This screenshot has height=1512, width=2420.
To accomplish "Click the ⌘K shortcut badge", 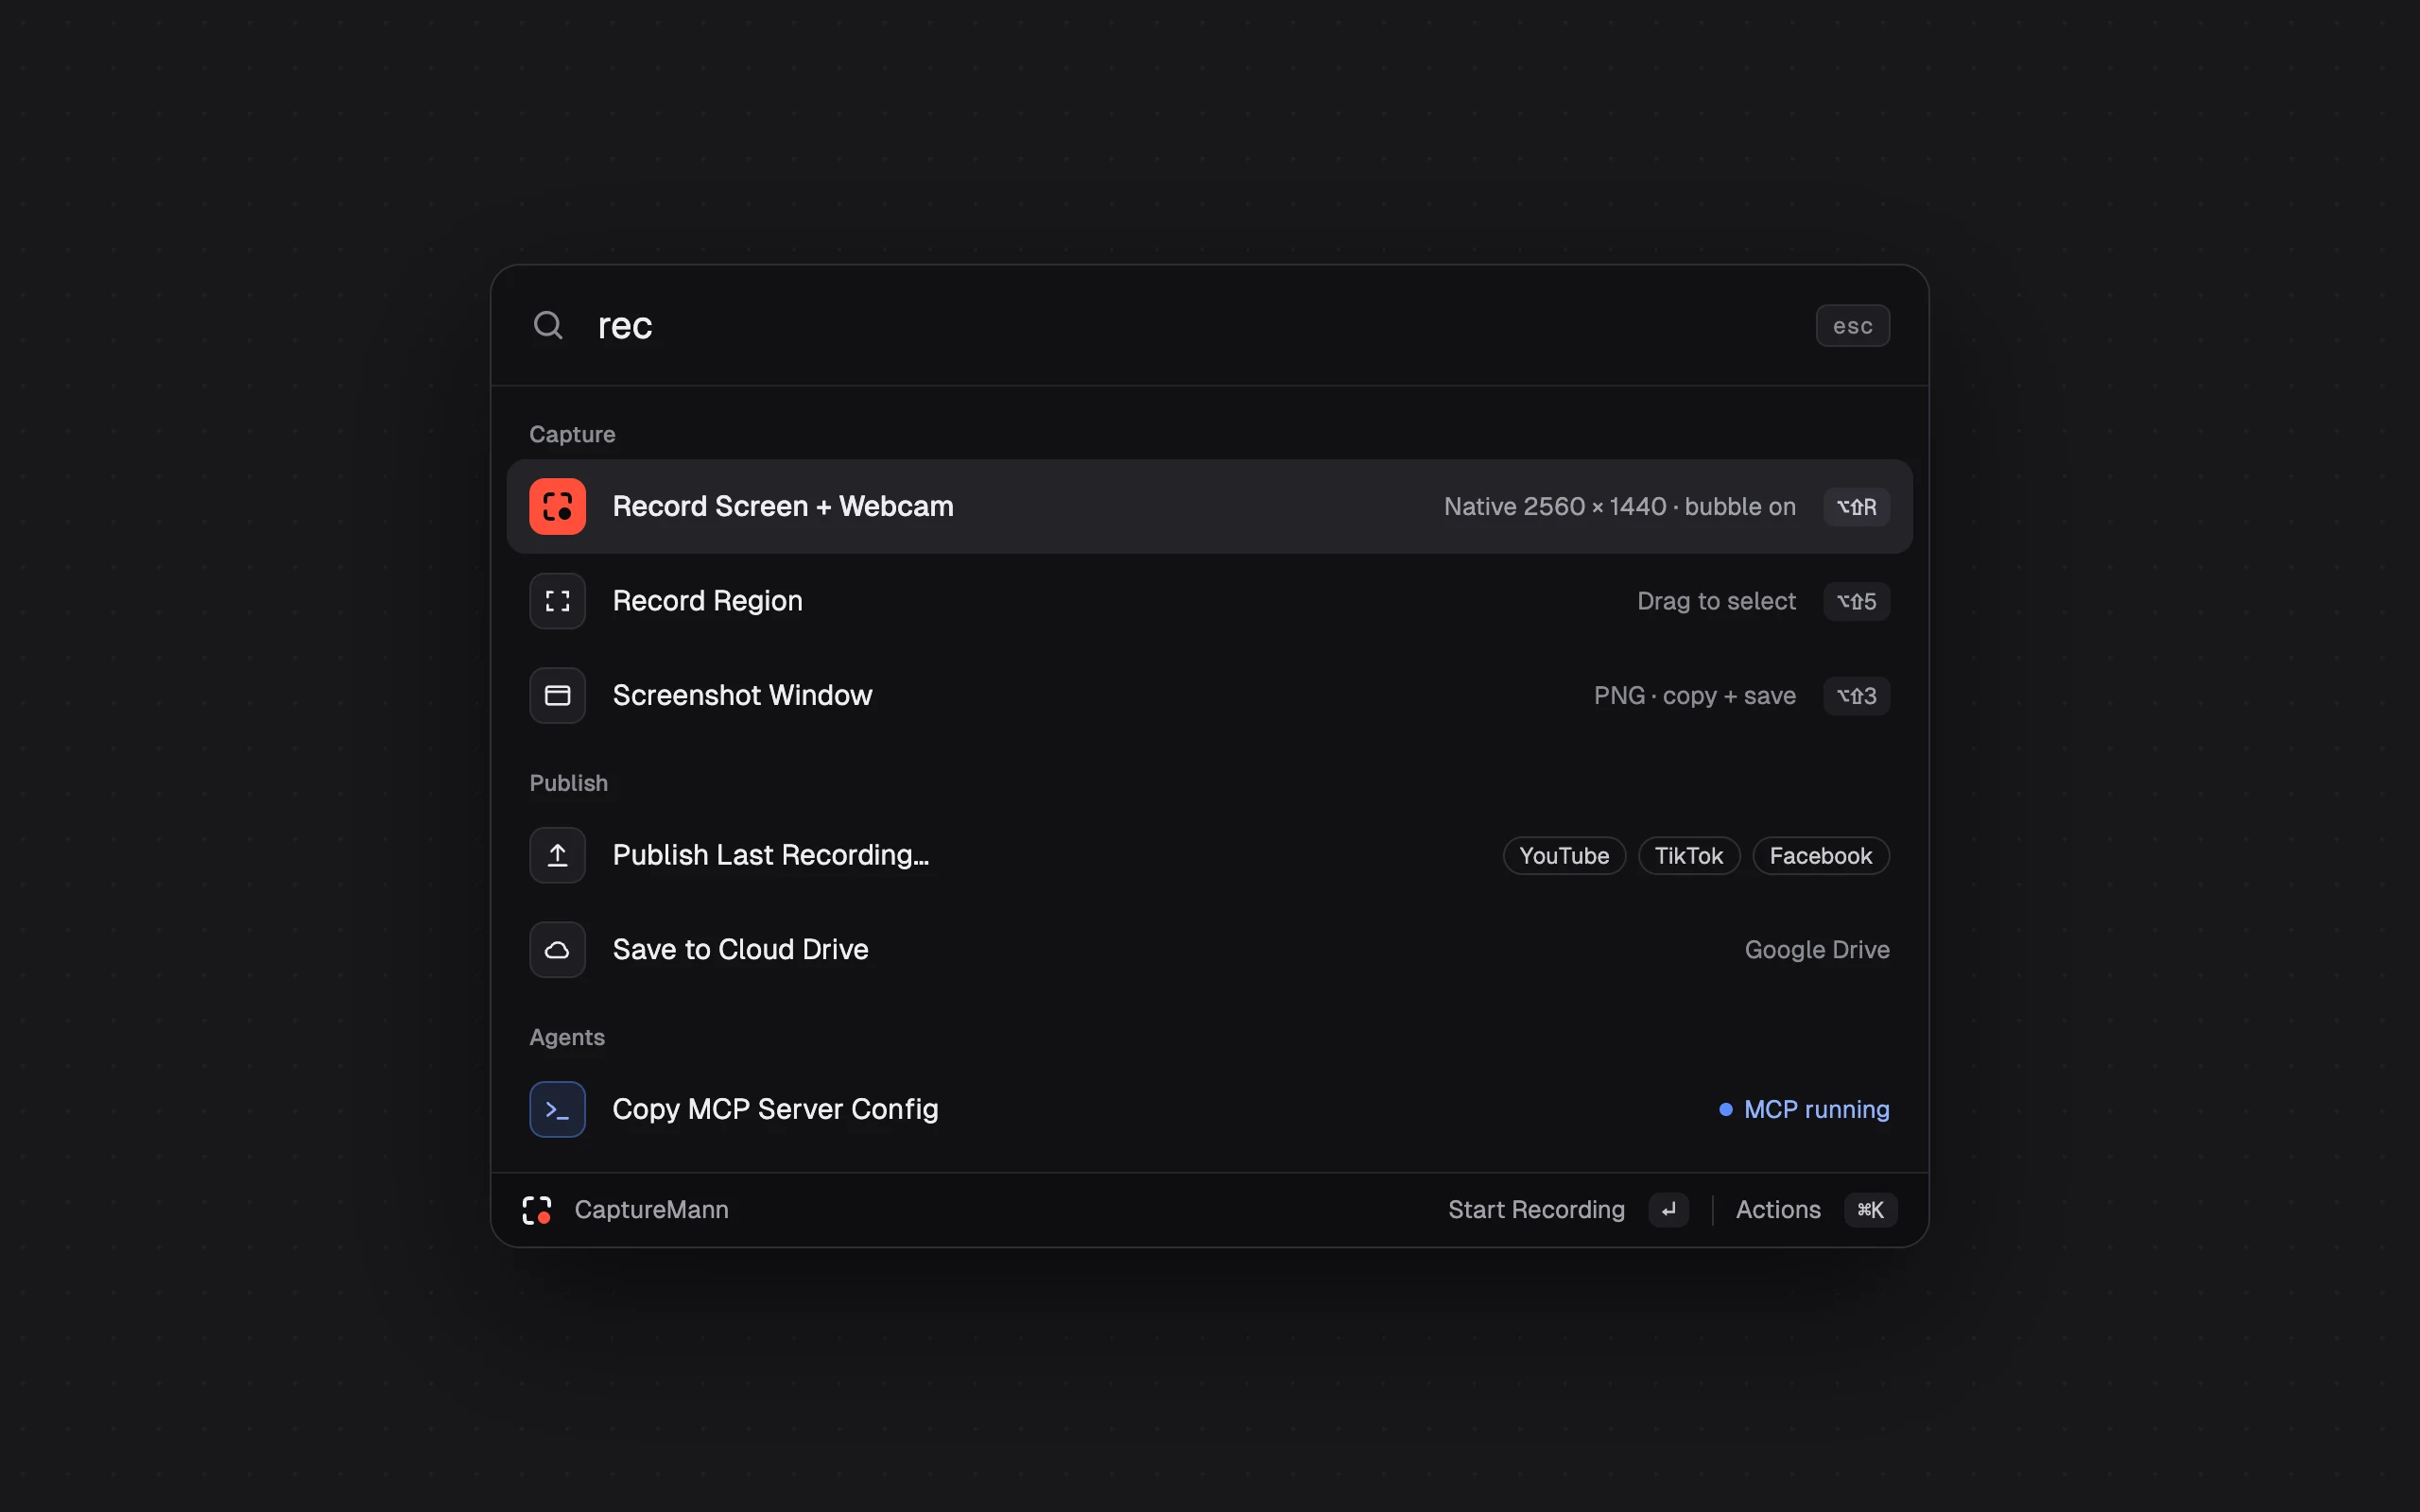I will point(1870,1210).
